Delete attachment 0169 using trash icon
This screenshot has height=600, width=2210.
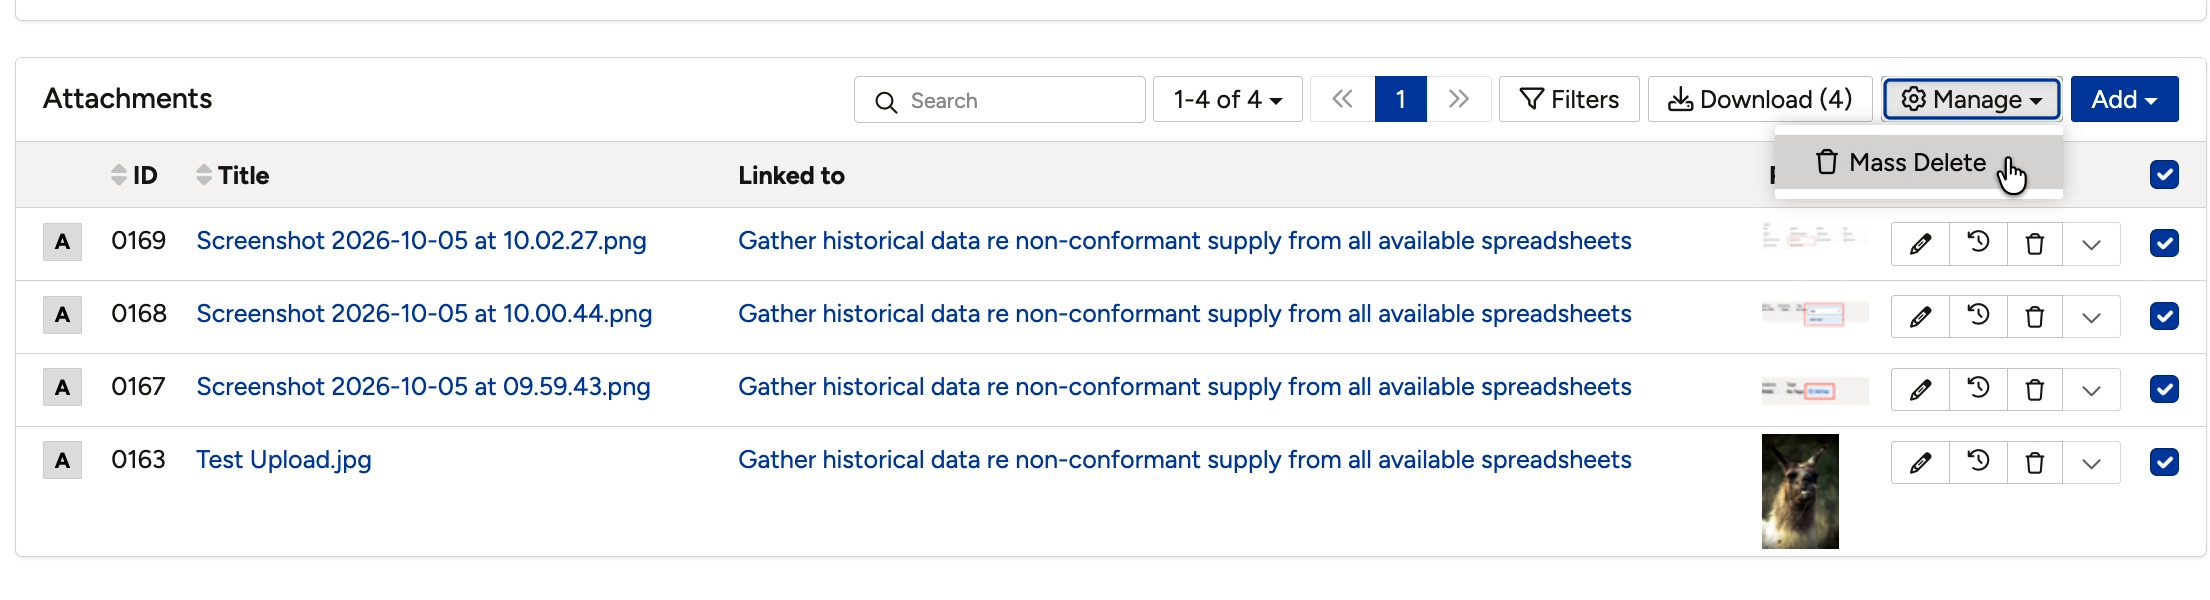[x=2034, y=244]
